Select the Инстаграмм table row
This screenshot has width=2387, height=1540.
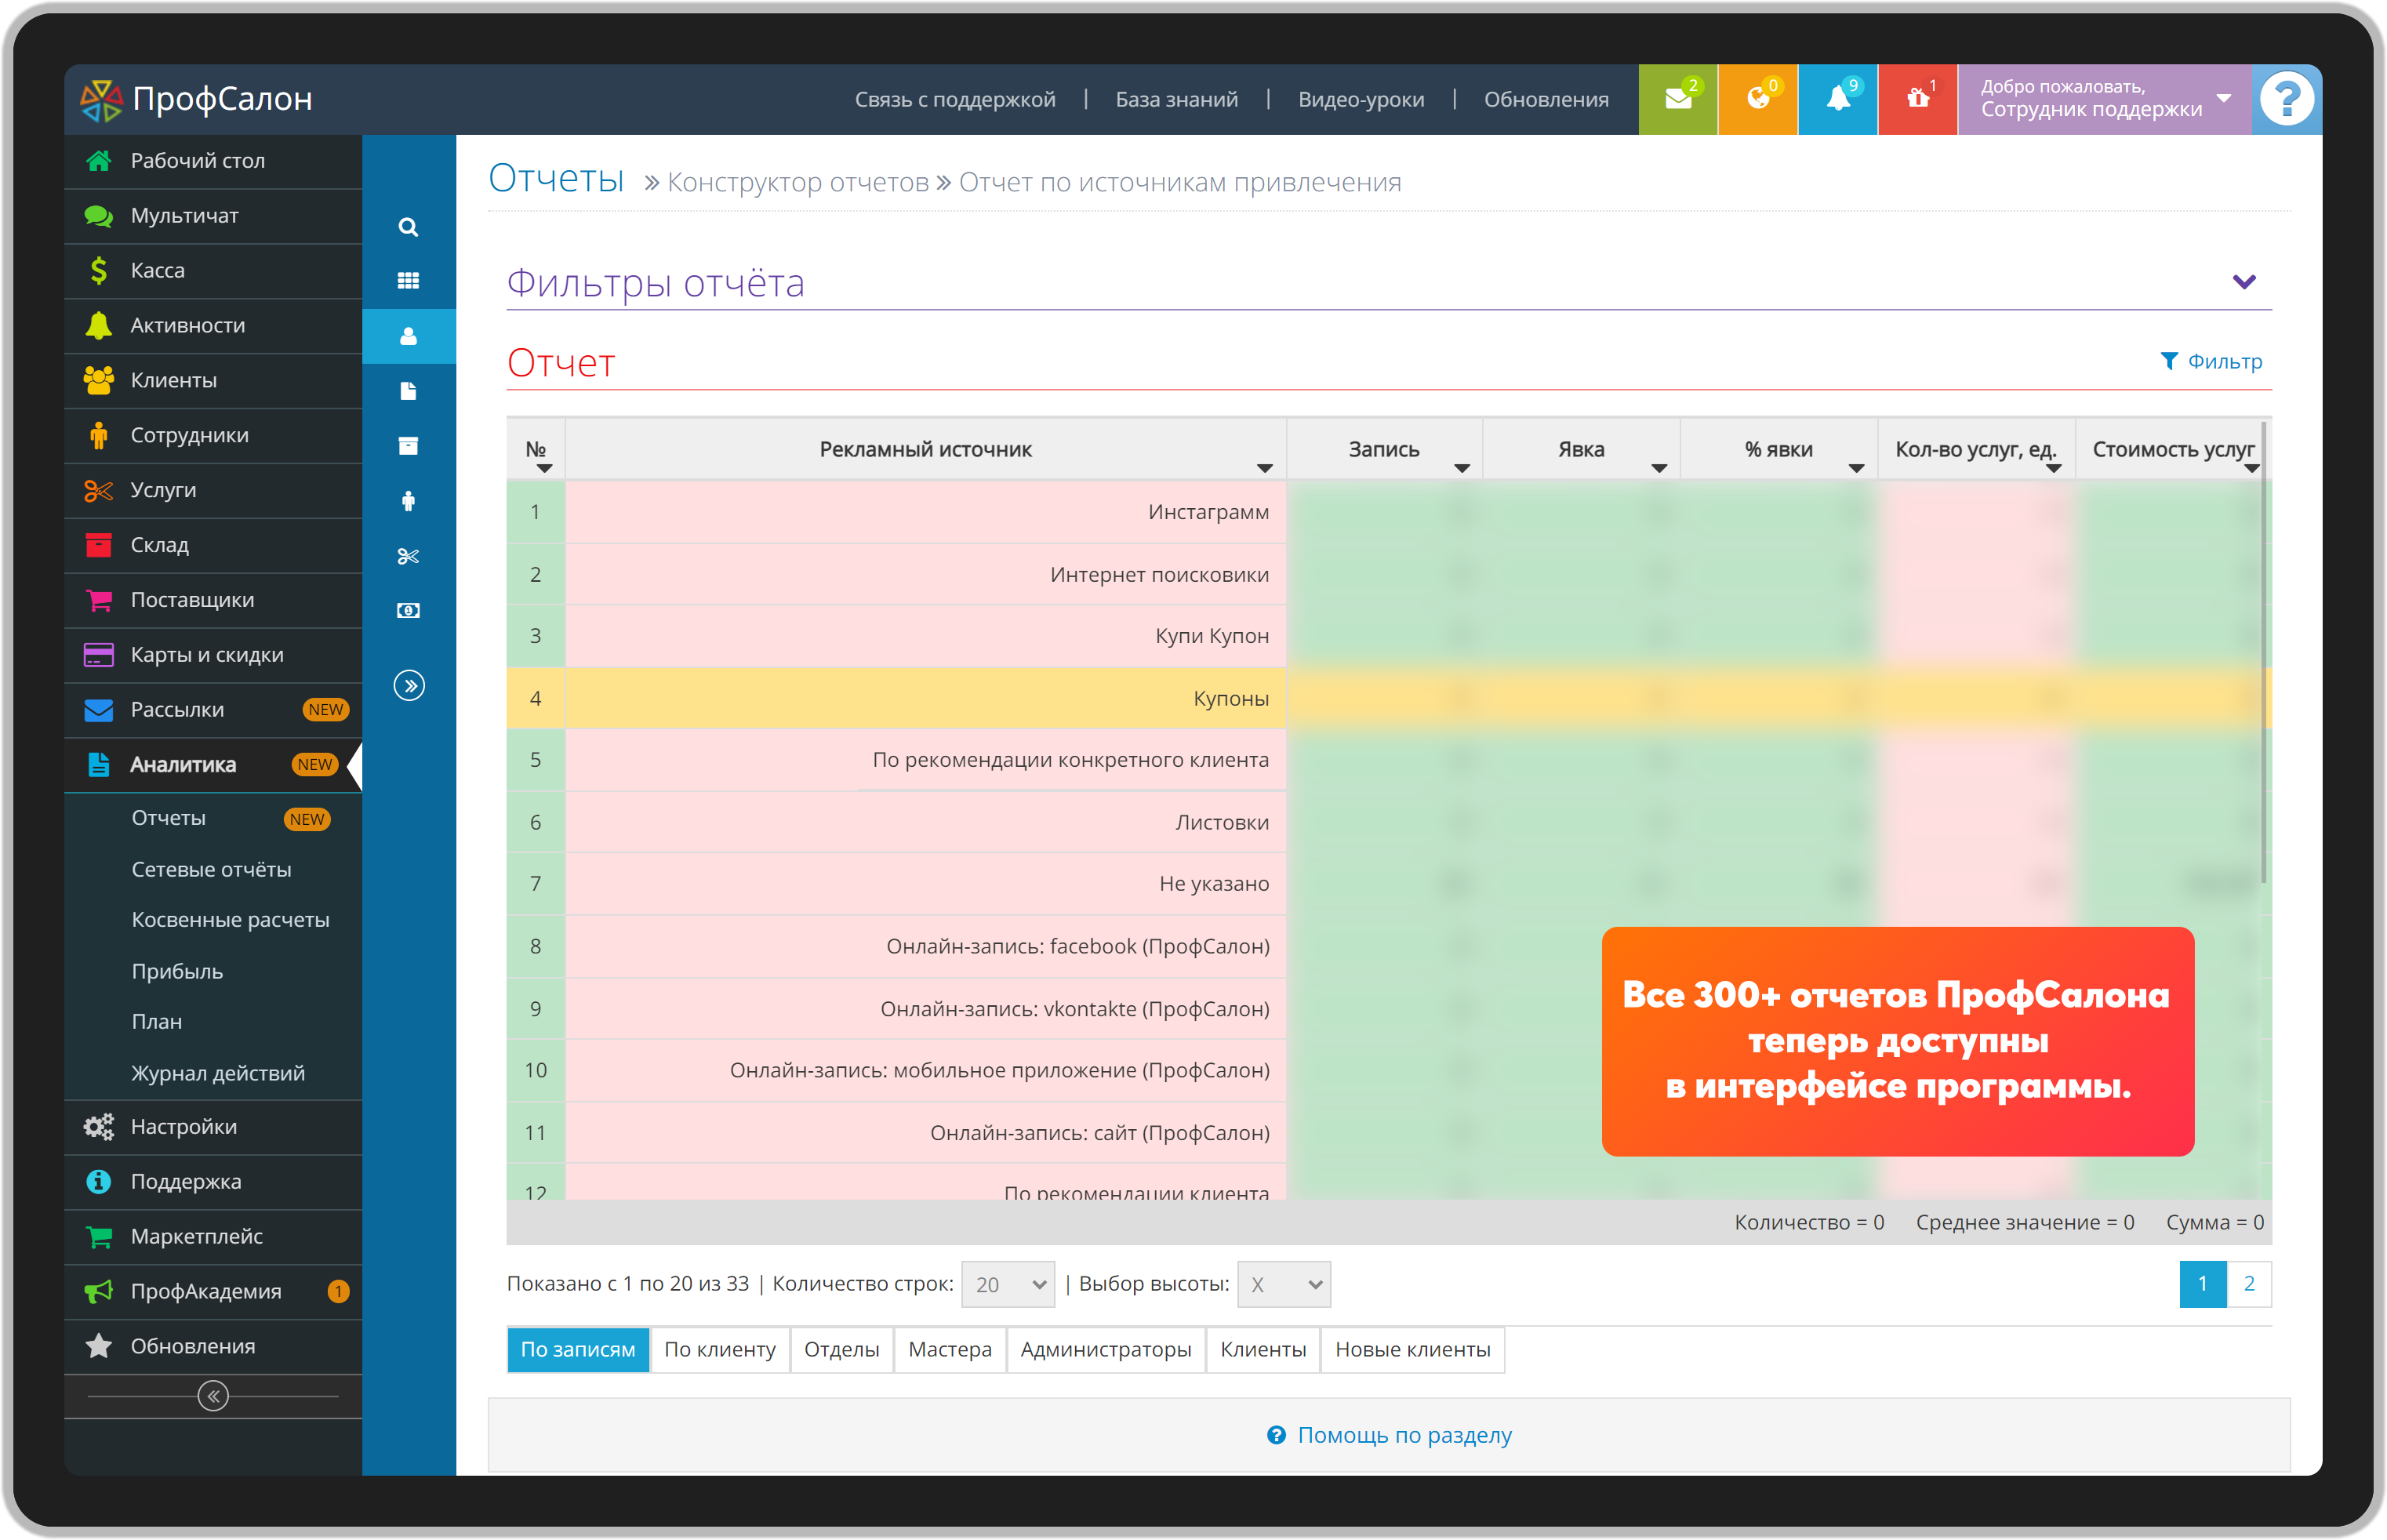point(1389,512)
